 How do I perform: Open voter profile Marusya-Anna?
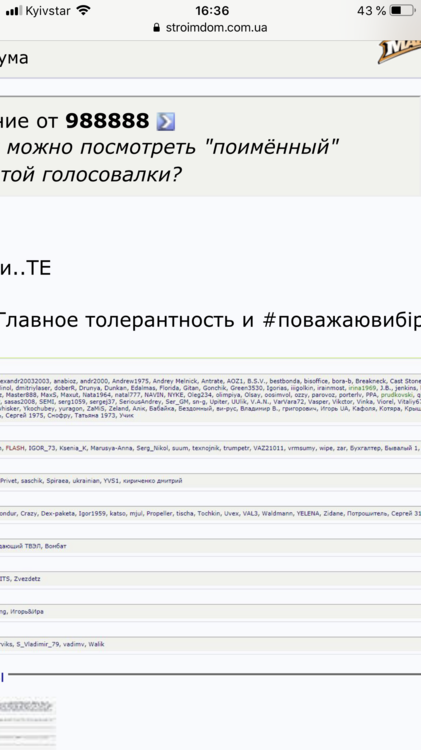111,448
